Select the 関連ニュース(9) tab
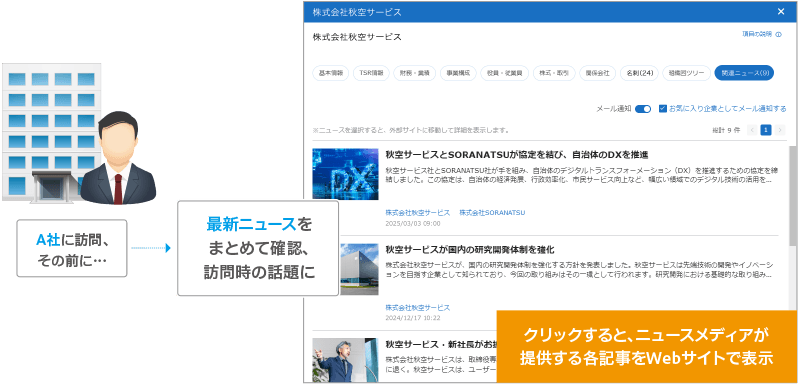The image size is (800, 384). pos(744,73)
